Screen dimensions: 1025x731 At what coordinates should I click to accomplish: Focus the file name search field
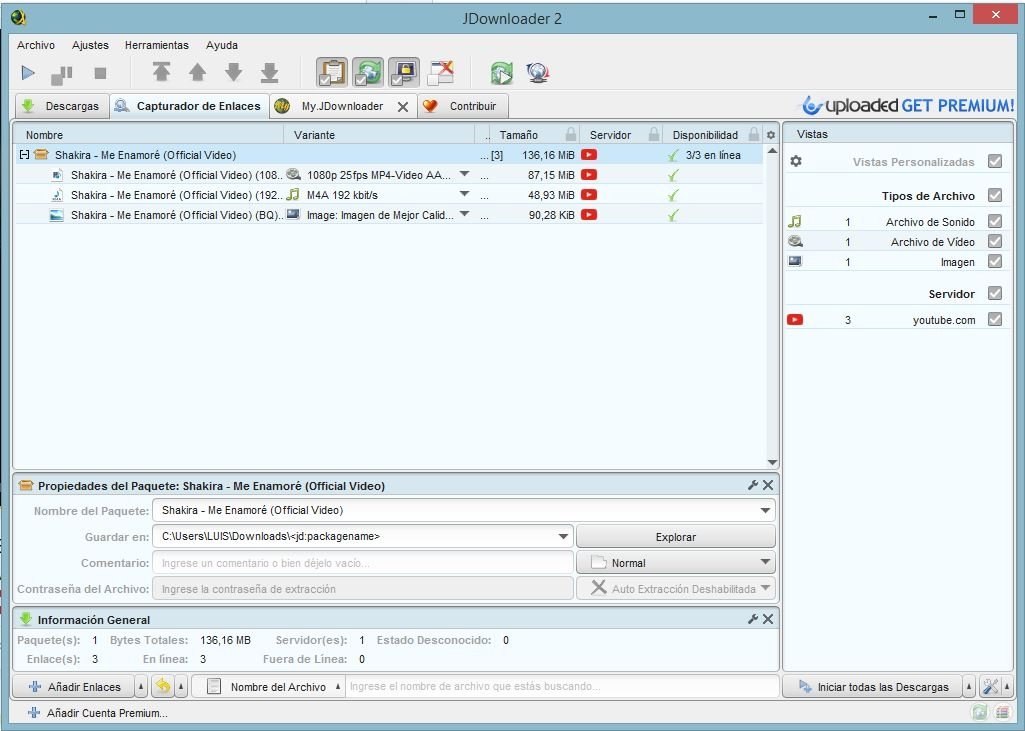coord(562,687)
